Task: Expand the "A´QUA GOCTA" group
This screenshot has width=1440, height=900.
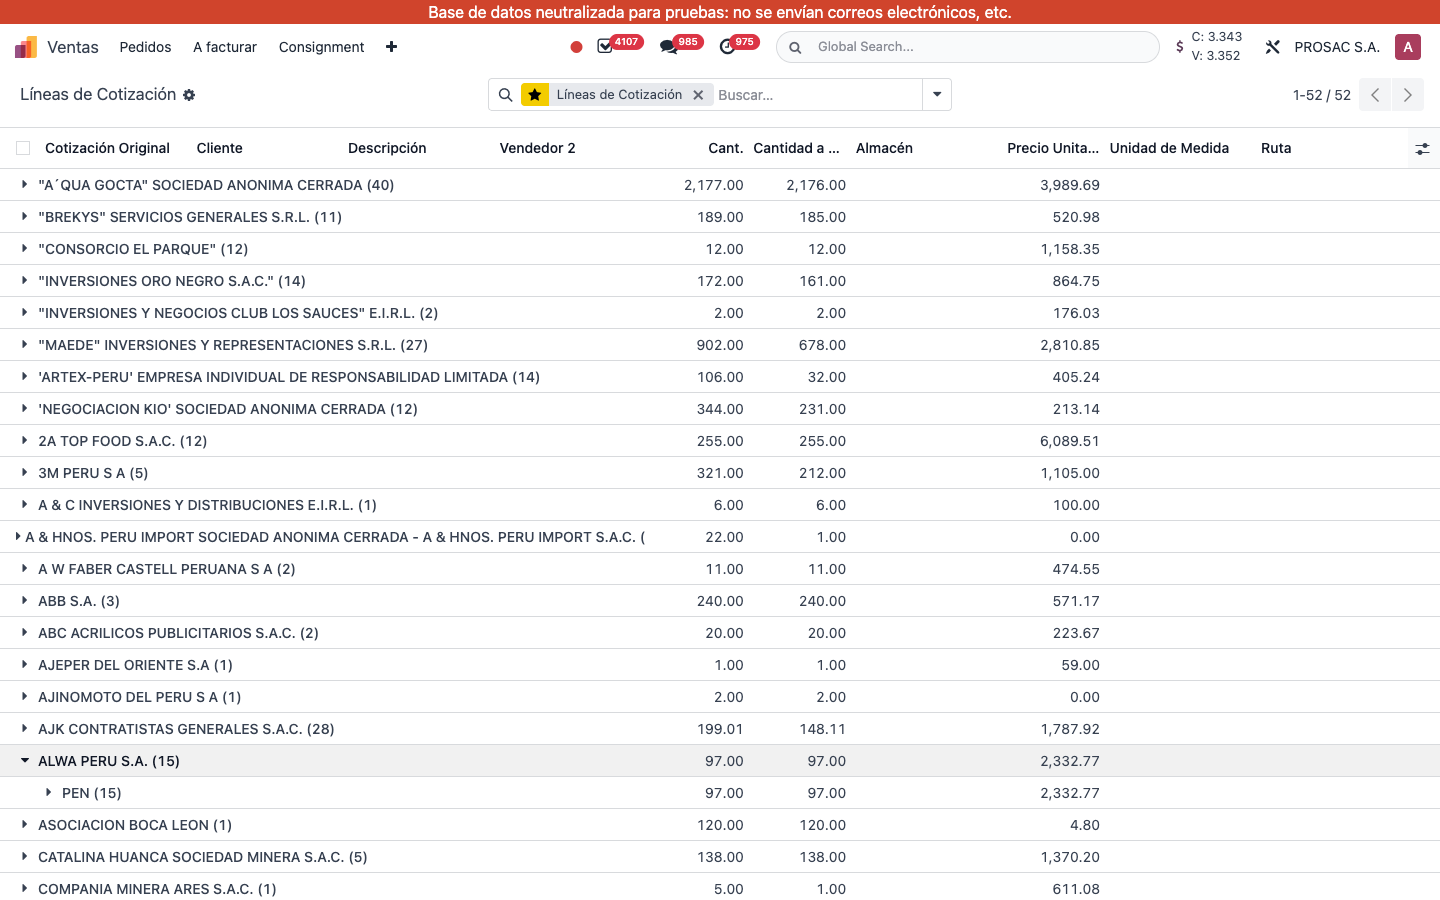Action: click(x=24, y=185)
